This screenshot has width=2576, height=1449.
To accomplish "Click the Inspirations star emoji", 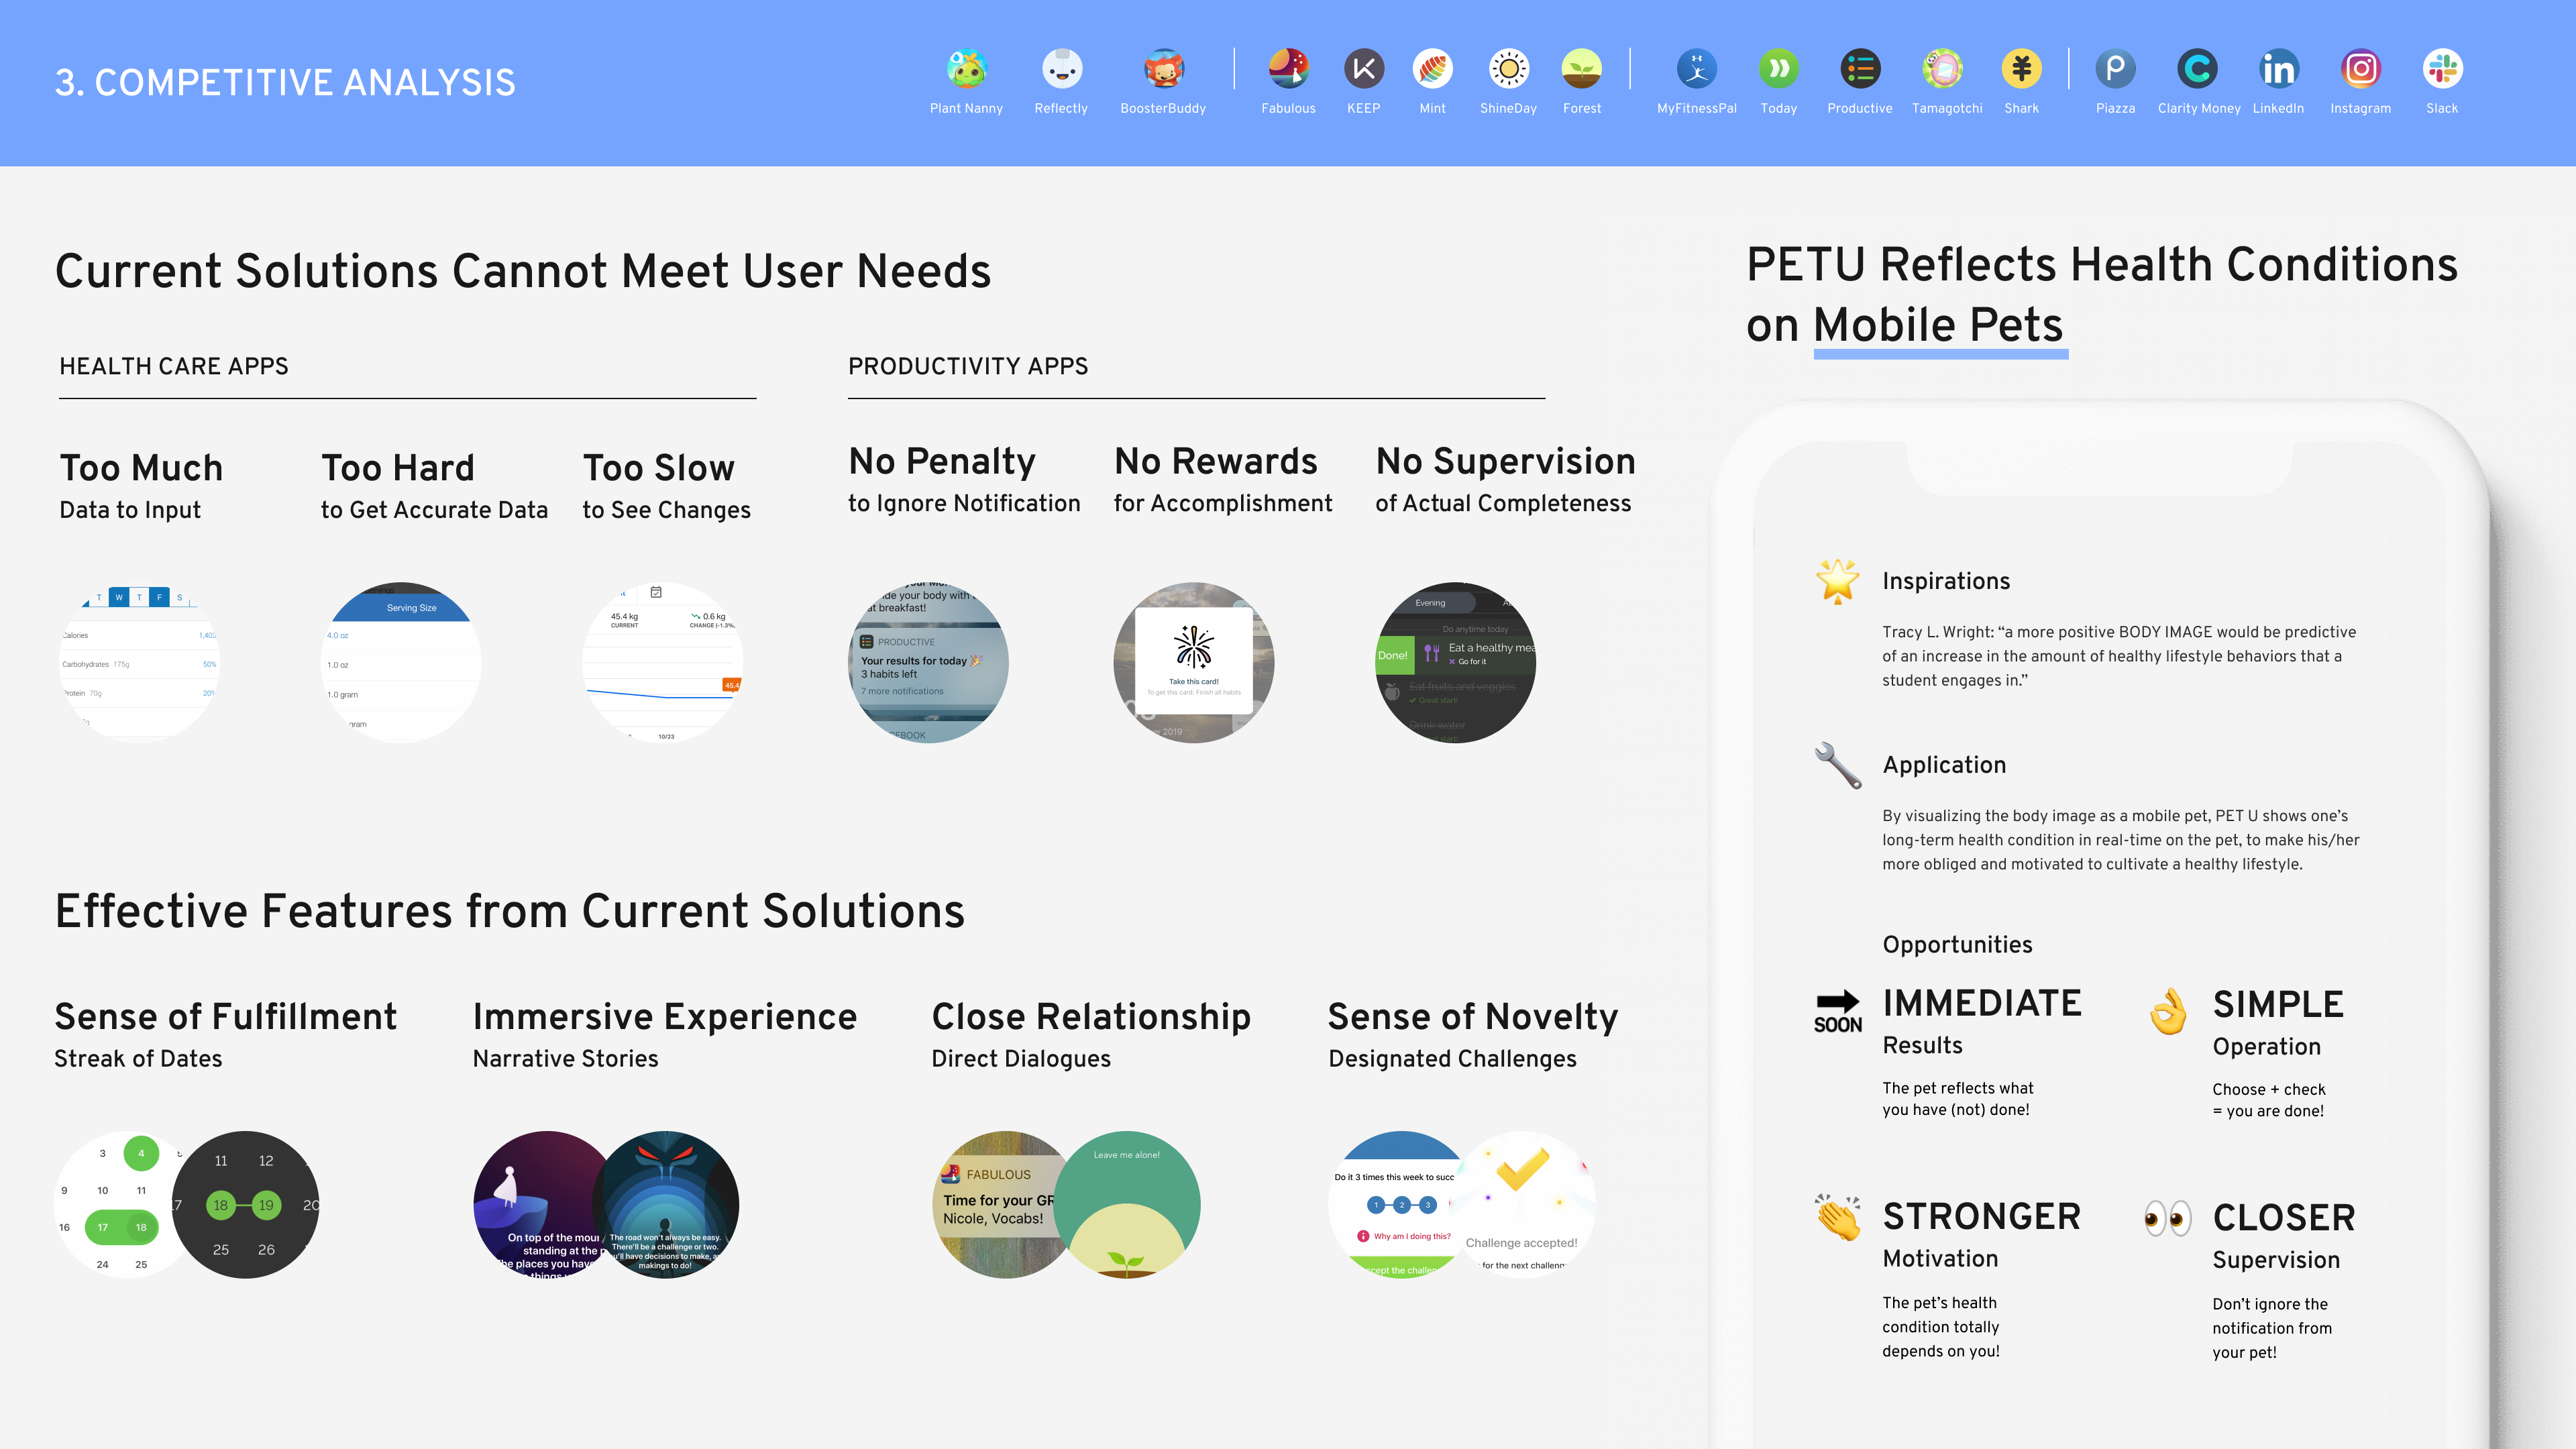I will pos(1838,581).
